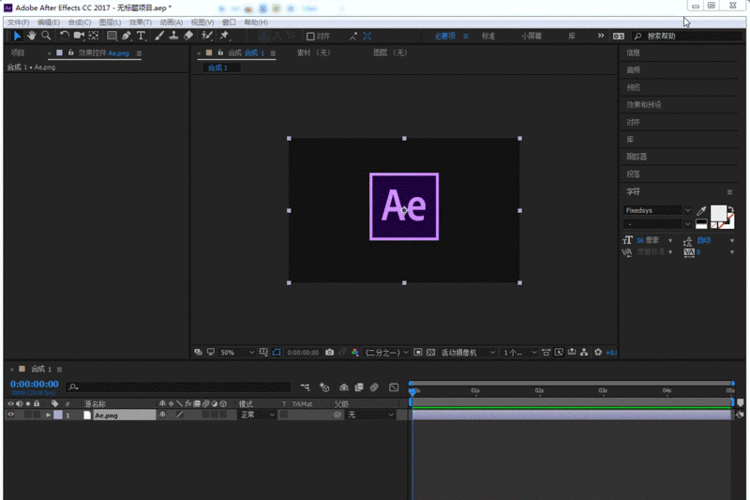The width and height of the screenshot is (750, 500).
Task: Select the Zoom magnifier tool
Action: 46,36
